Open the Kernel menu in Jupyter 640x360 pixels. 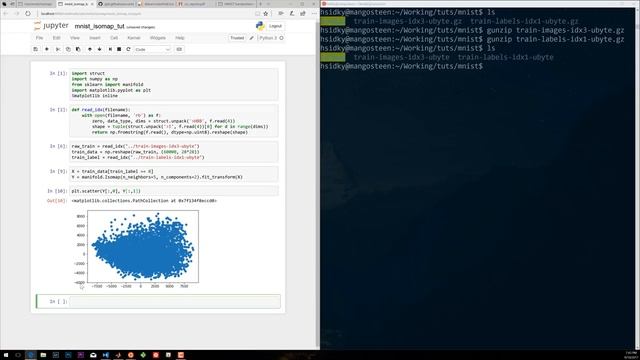pyautogui.click(x=134, y=38)
